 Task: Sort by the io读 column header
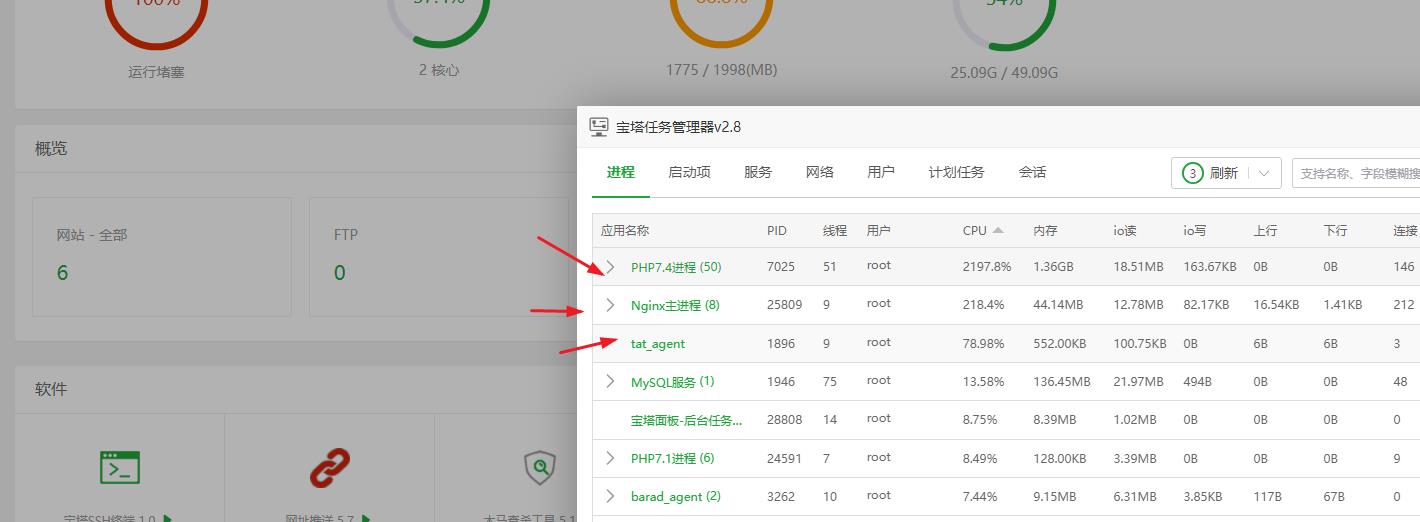1125,230
